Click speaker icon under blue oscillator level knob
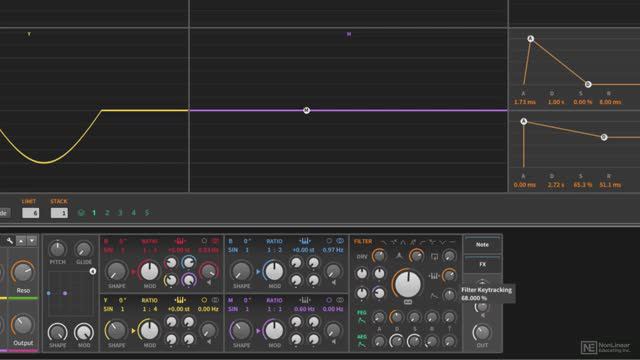640x360 pixels. tap(334, 282)
